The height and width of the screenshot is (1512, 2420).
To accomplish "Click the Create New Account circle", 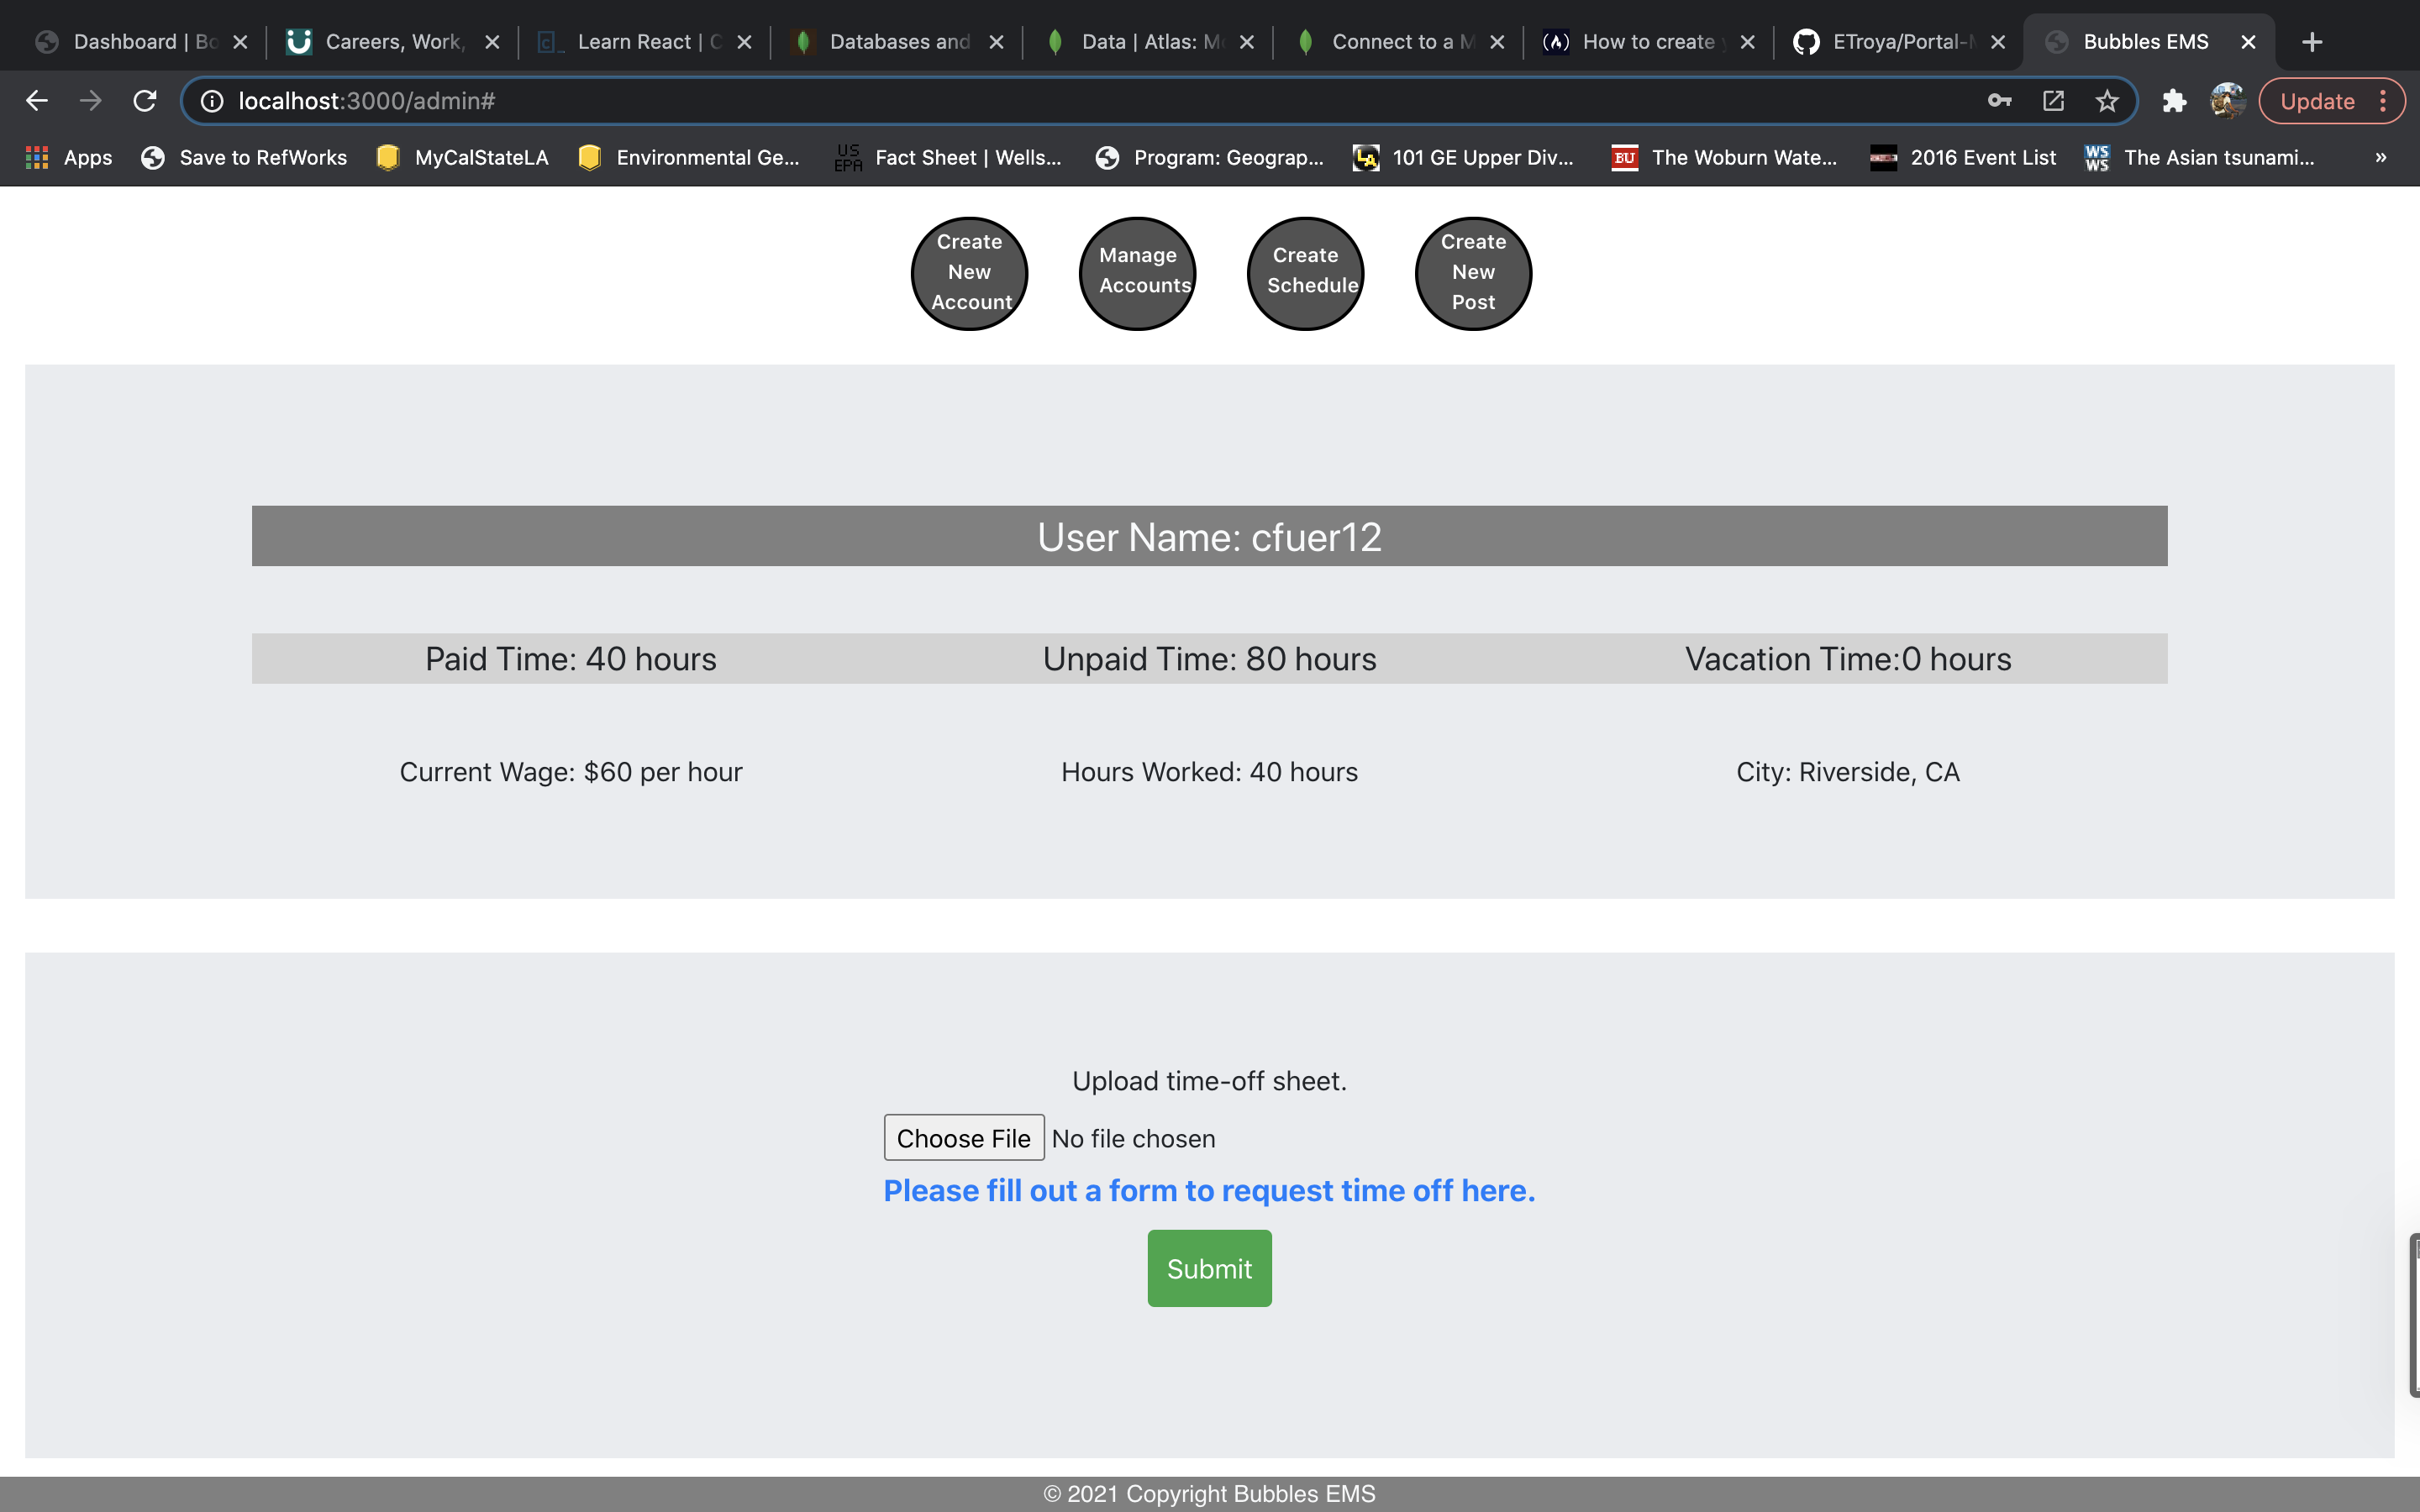I will pyautogui.click(x=969, y=273).
